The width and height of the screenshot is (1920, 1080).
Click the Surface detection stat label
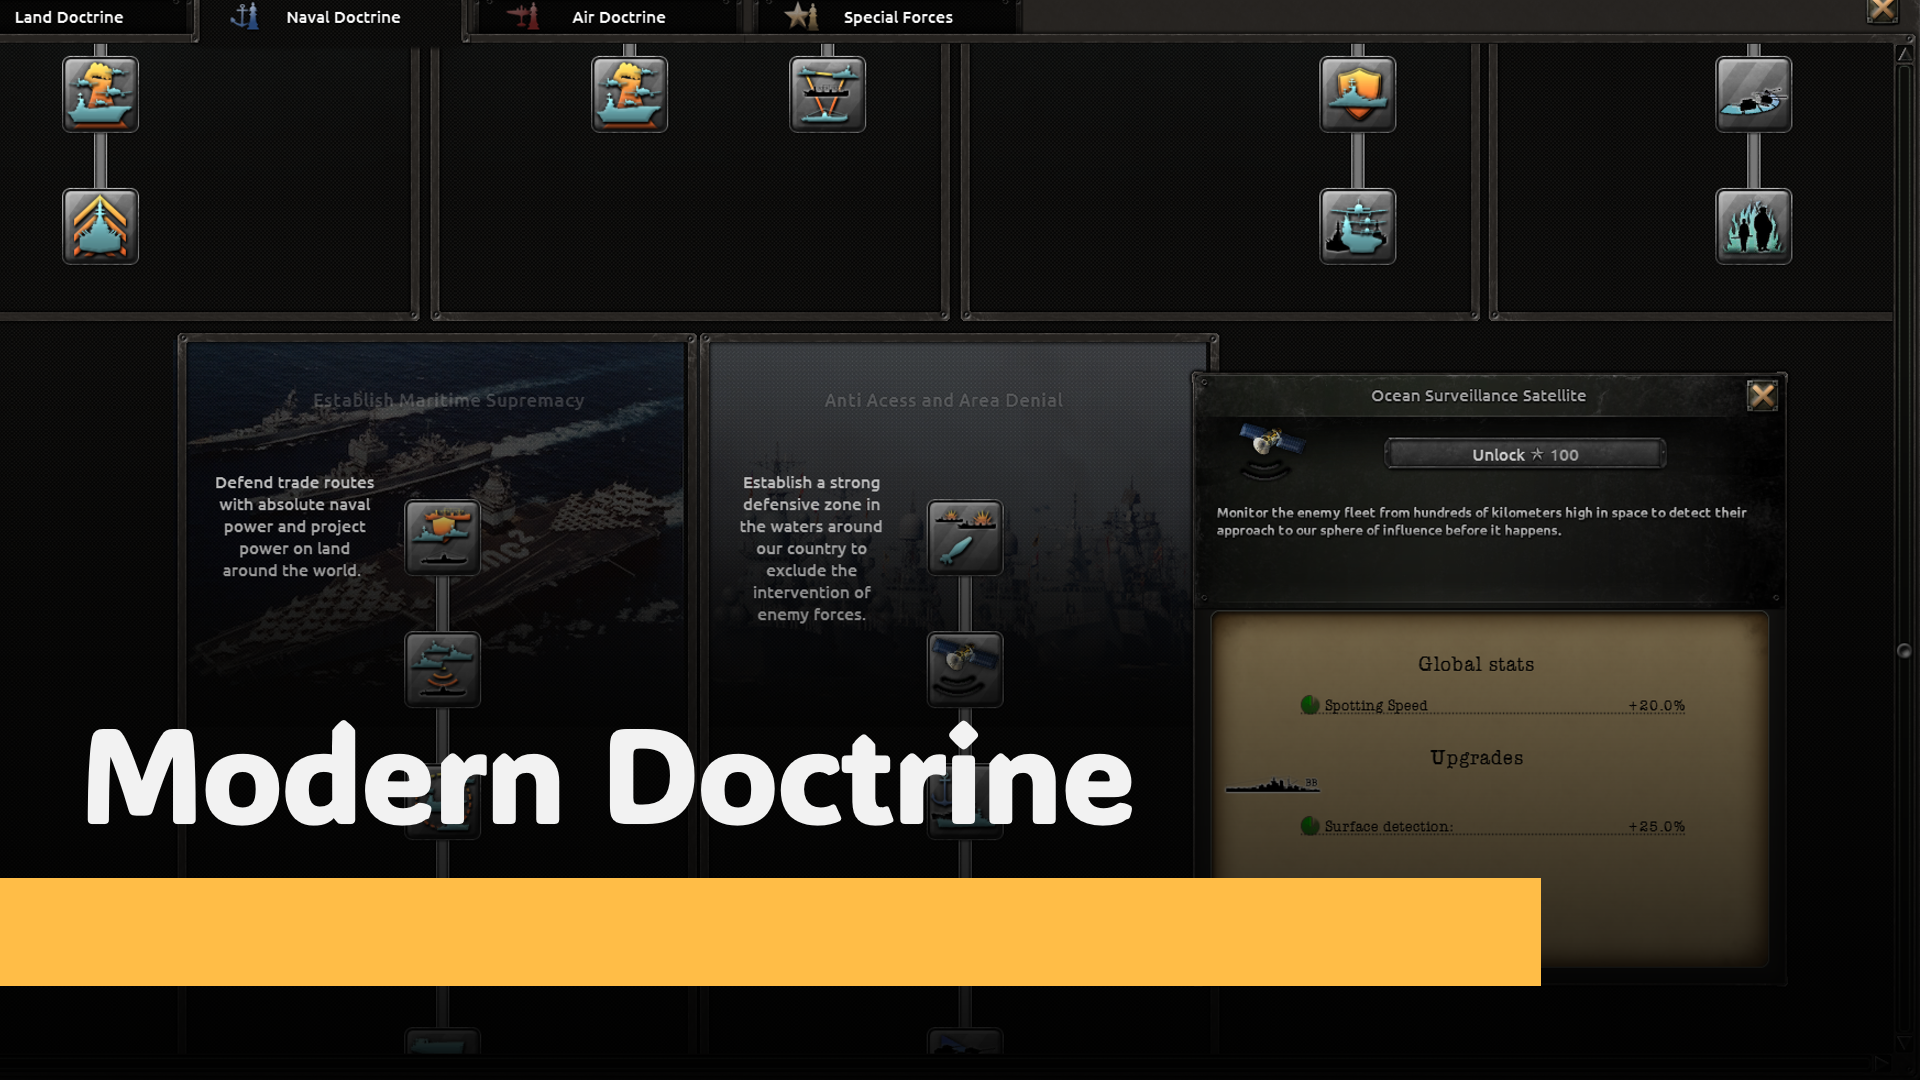click(1389, 826)
